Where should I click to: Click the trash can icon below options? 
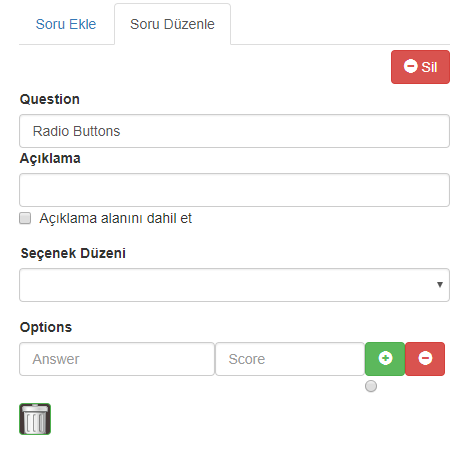35,419
